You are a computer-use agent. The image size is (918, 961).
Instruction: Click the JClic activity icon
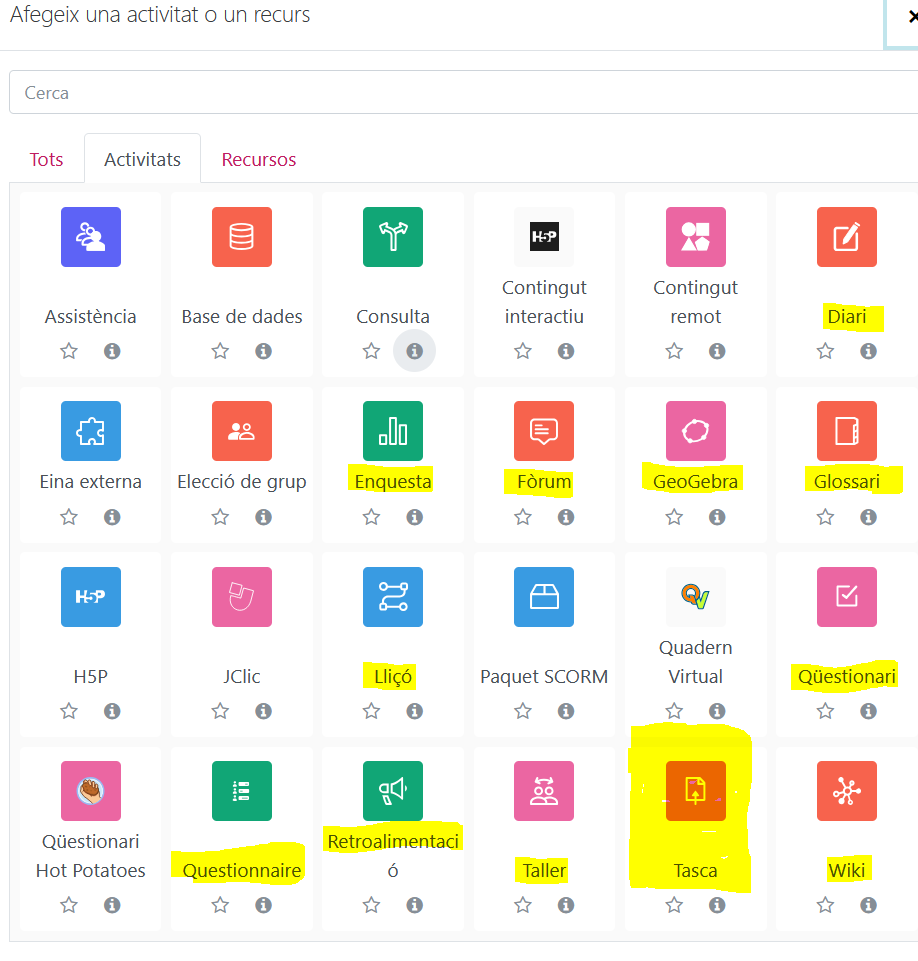pyautogui.click(x=242, y=597)
